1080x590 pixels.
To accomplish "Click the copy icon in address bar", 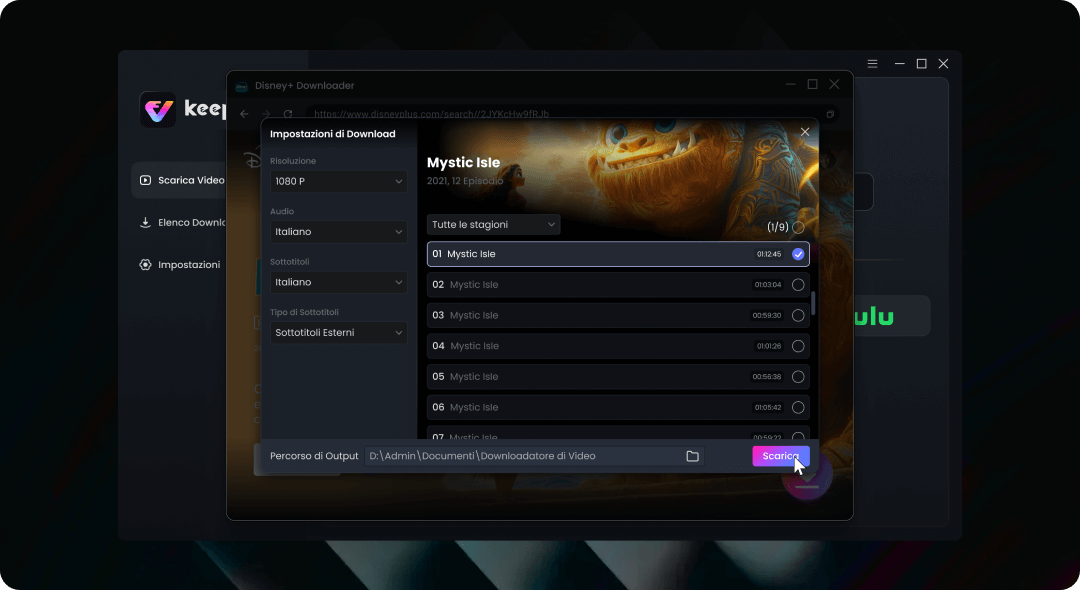I will click(829, 114).
